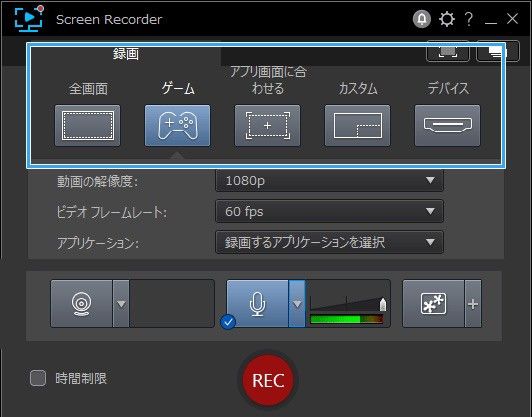Expand the 60 fps frame rate dropdown

tap(329, 211)
